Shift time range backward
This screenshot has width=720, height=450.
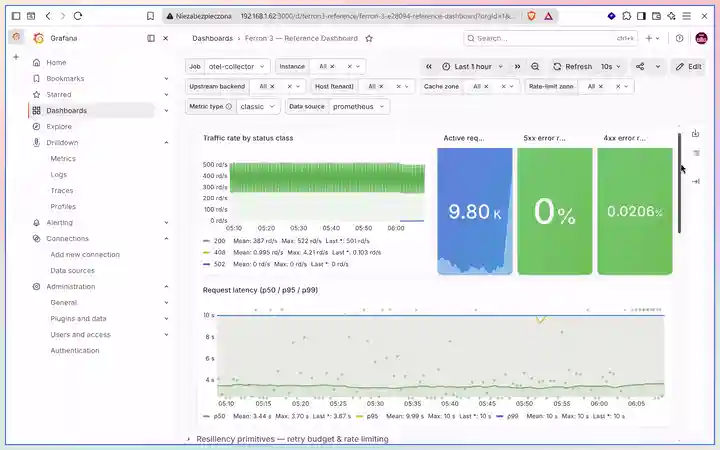pos(428,67)
